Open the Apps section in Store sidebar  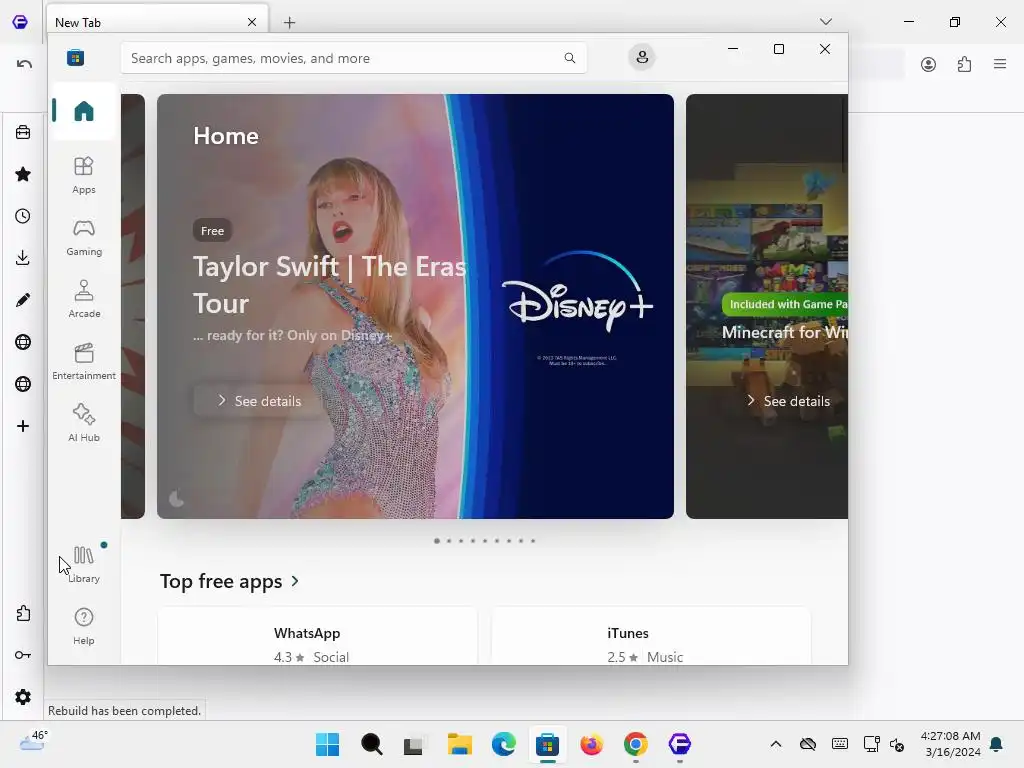(84, 176)
